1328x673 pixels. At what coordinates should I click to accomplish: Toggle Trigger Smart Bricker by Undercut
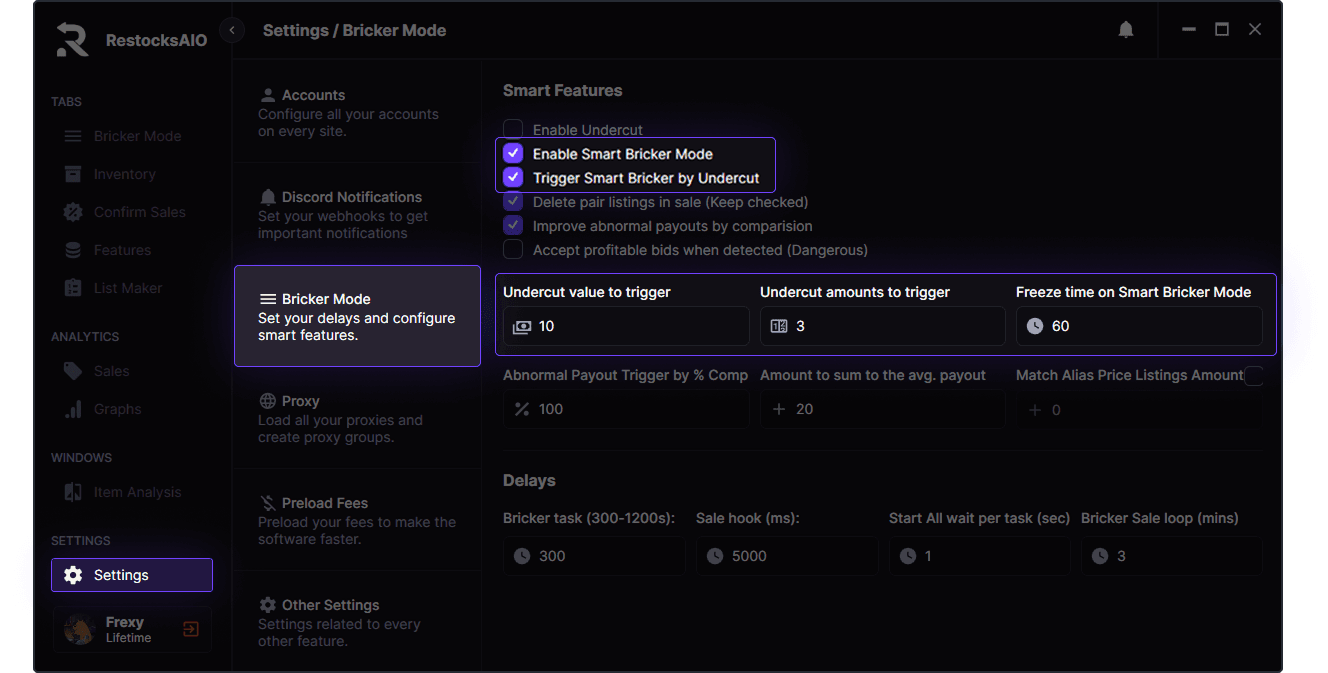pos(513,177)
